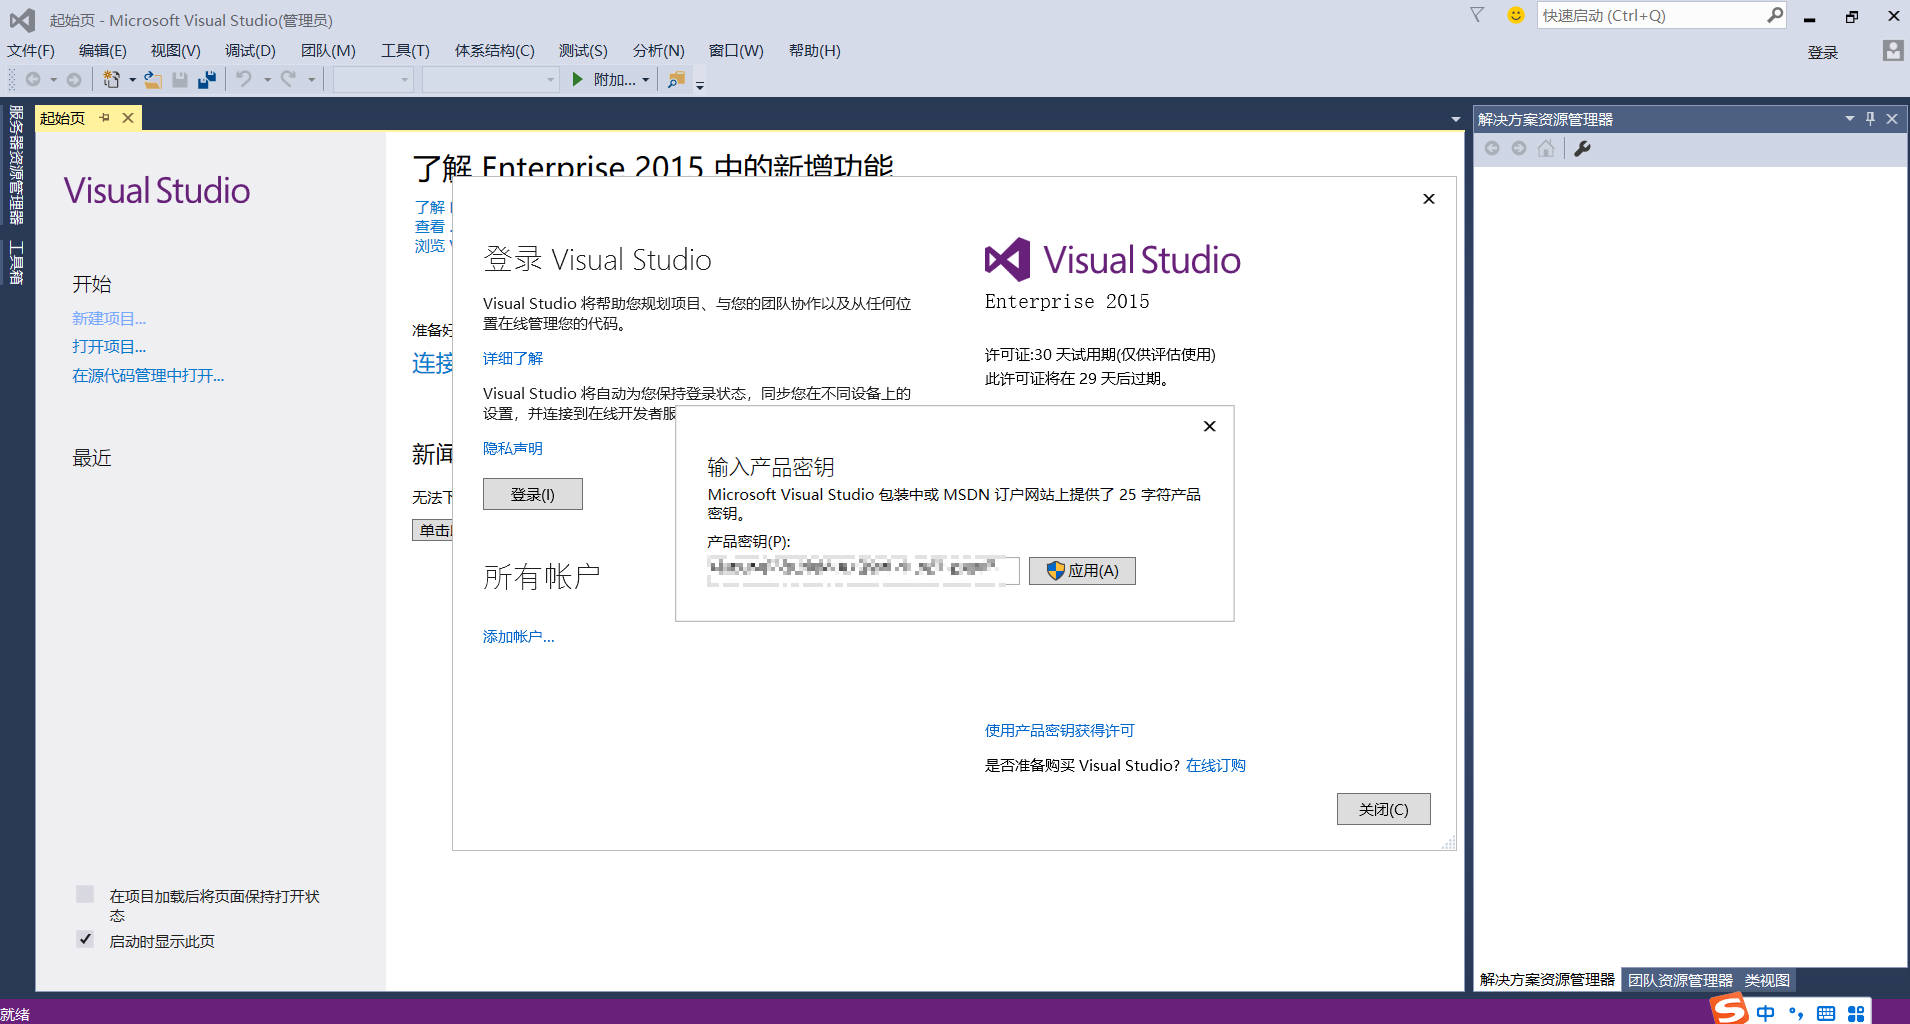The image size is (1910, 1024).
Task: Open the 工具箱 side tab
Action: 16,262
